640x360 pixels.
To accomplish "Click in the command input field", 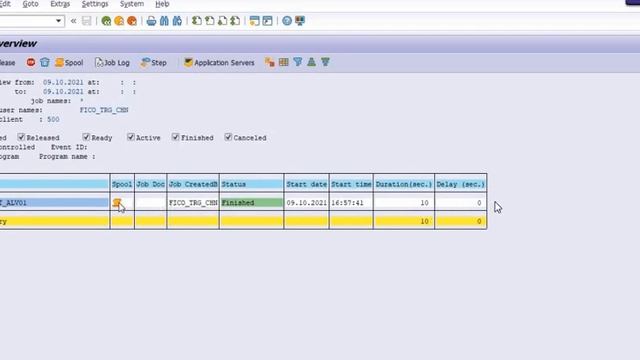I will [x=27, y=21].
